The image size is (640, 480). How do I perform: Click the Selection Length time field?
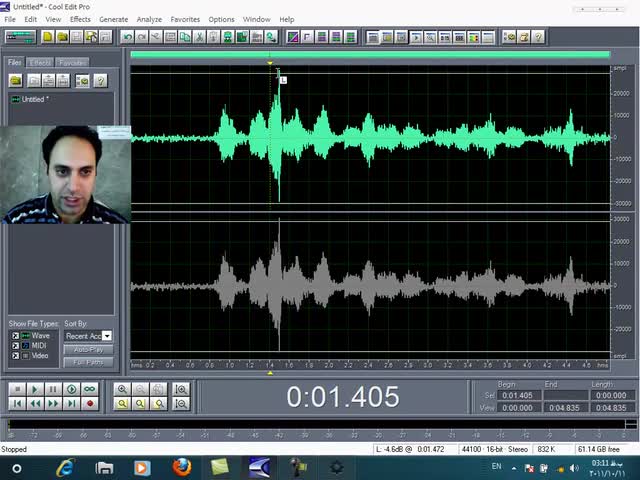612,395
